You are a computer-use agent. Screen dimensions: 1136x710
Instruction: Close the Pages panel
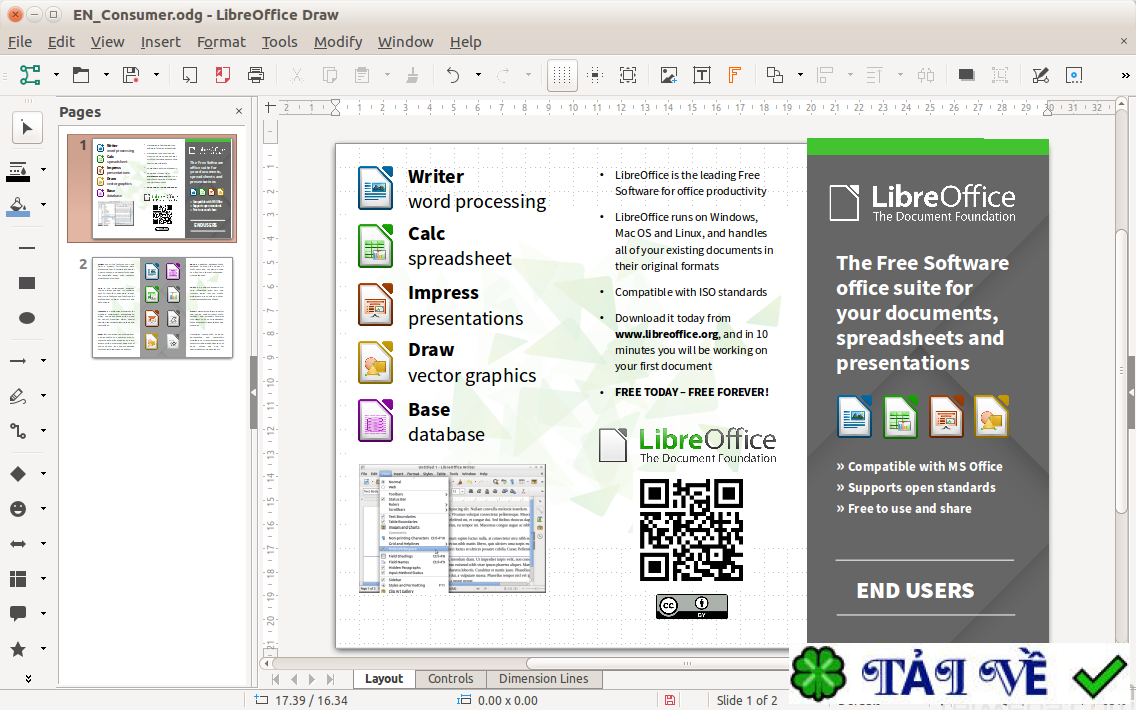(237, 111)
